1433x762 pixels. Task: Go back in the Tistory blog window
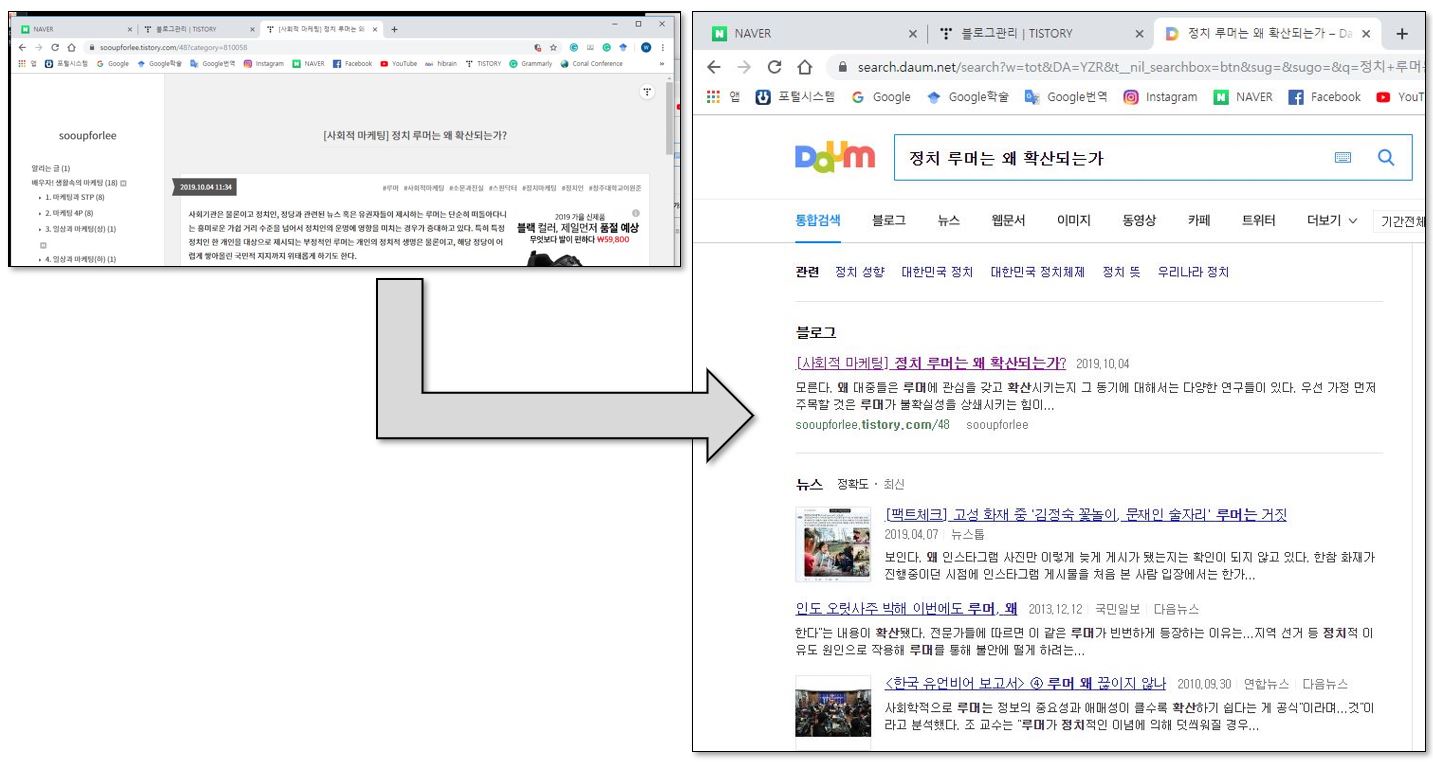click(23, 47)
